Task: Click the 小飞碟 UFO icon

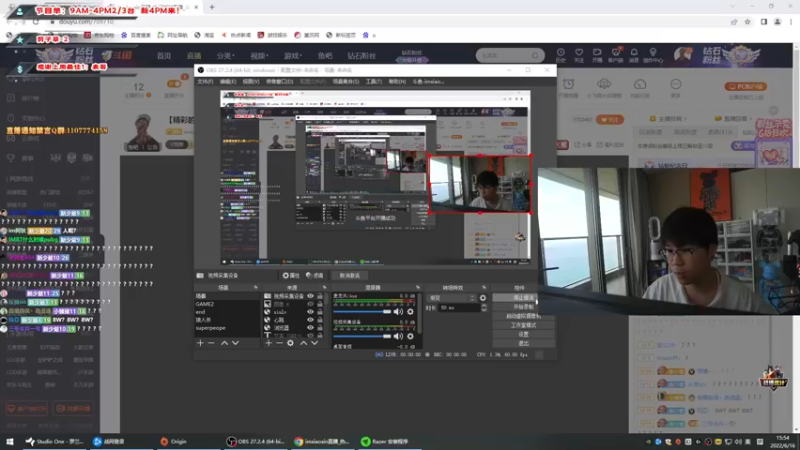Action: [604, 84]
